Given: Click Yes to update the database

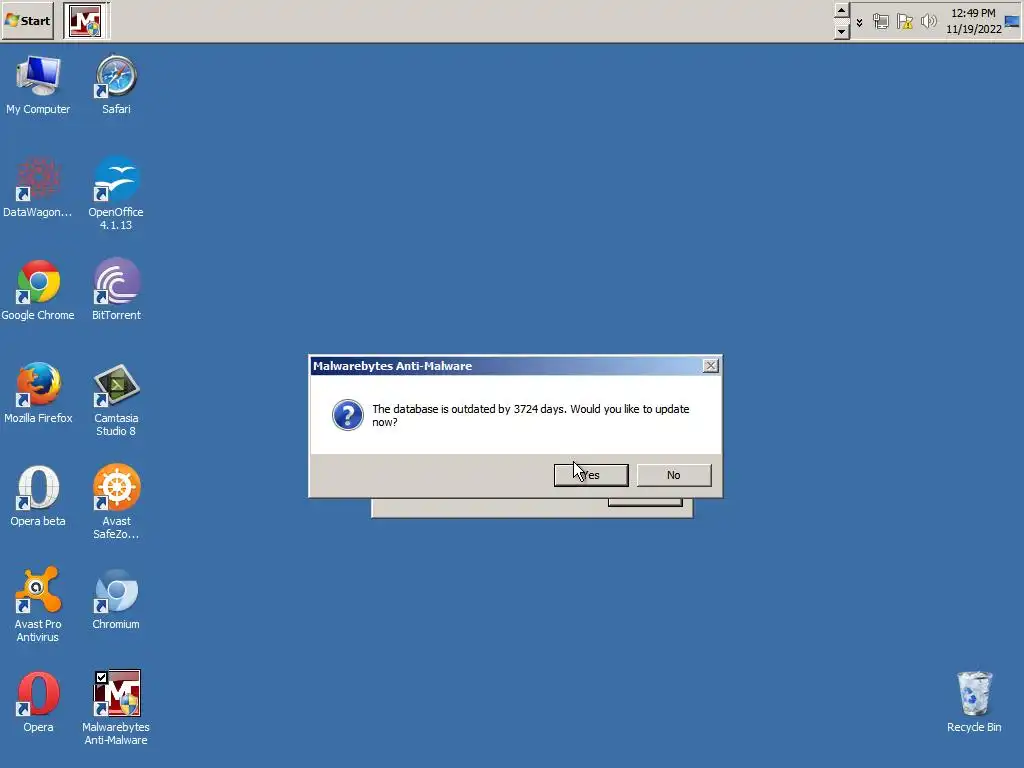Looking at the screenshot, I should pos(591,475).
